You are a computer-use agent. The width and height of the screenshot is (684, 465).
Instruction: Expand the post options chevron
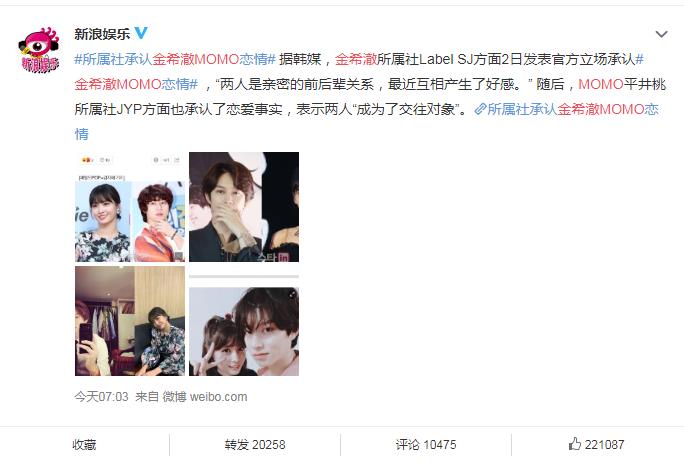click(x=661, y=34)
